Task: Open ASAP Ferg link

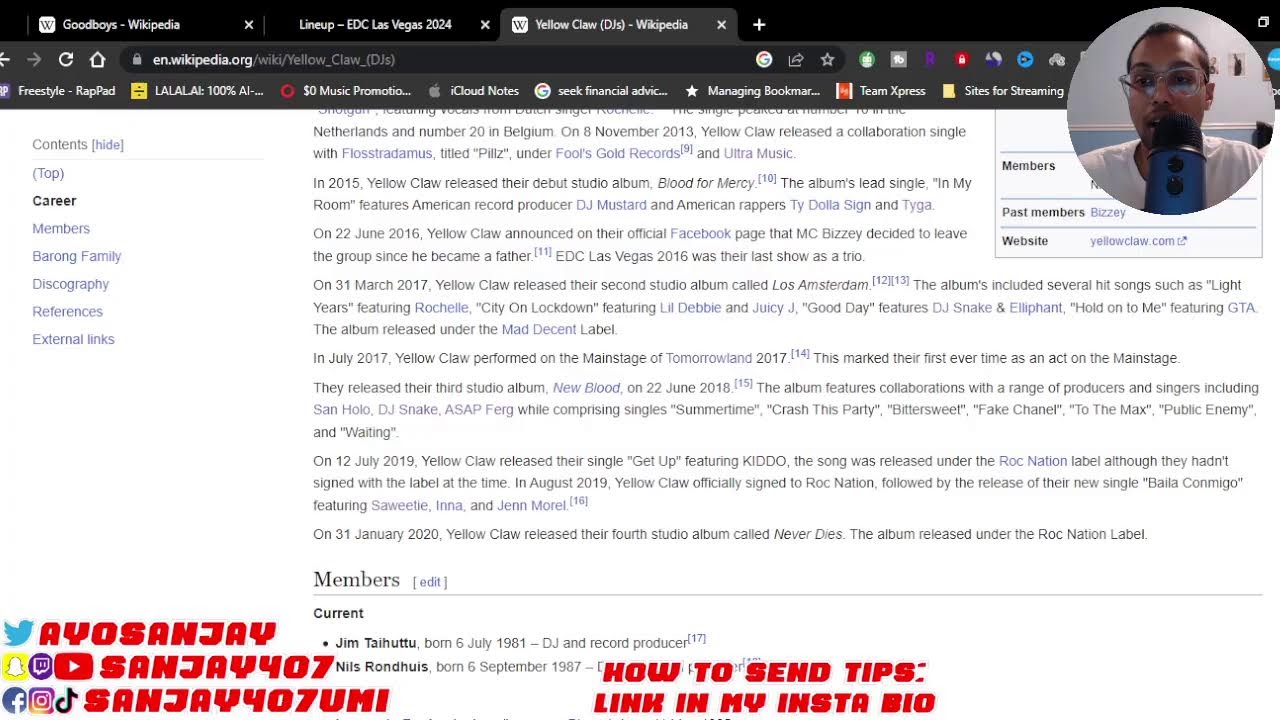Action: [x=479, y=410]
